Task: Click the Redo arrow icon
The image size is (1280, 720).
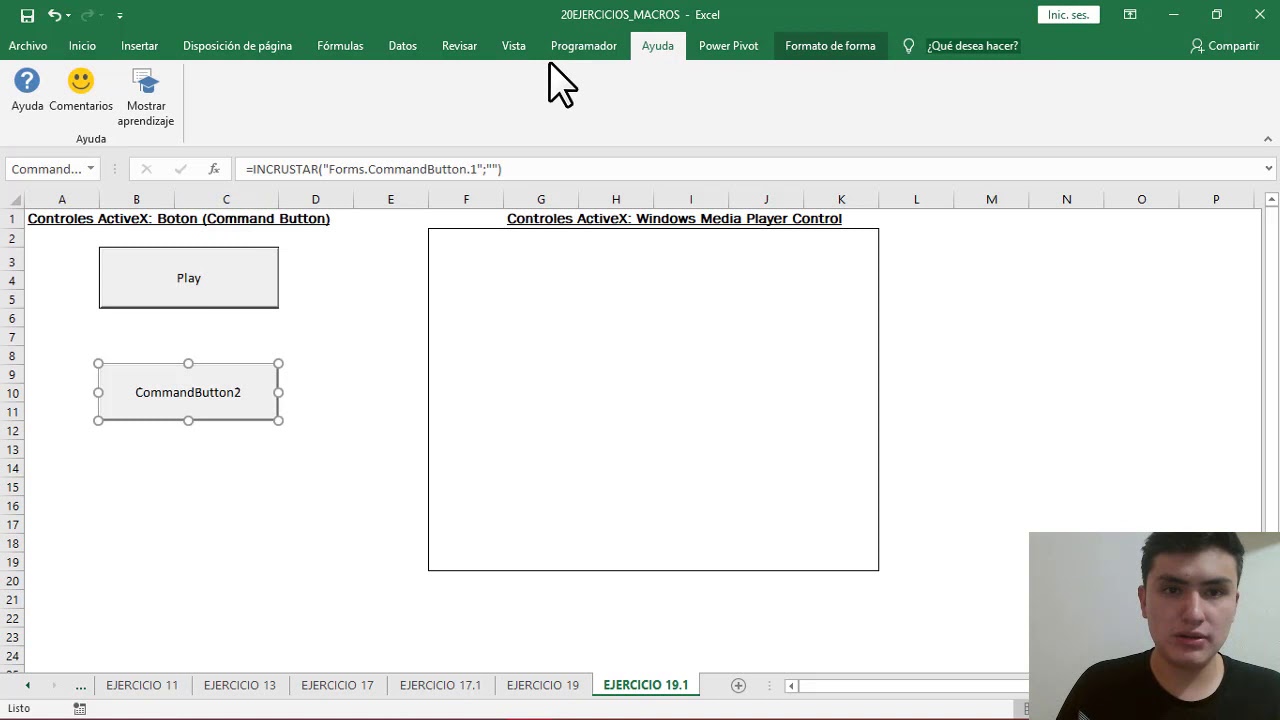Action: [x=87, y=15]
